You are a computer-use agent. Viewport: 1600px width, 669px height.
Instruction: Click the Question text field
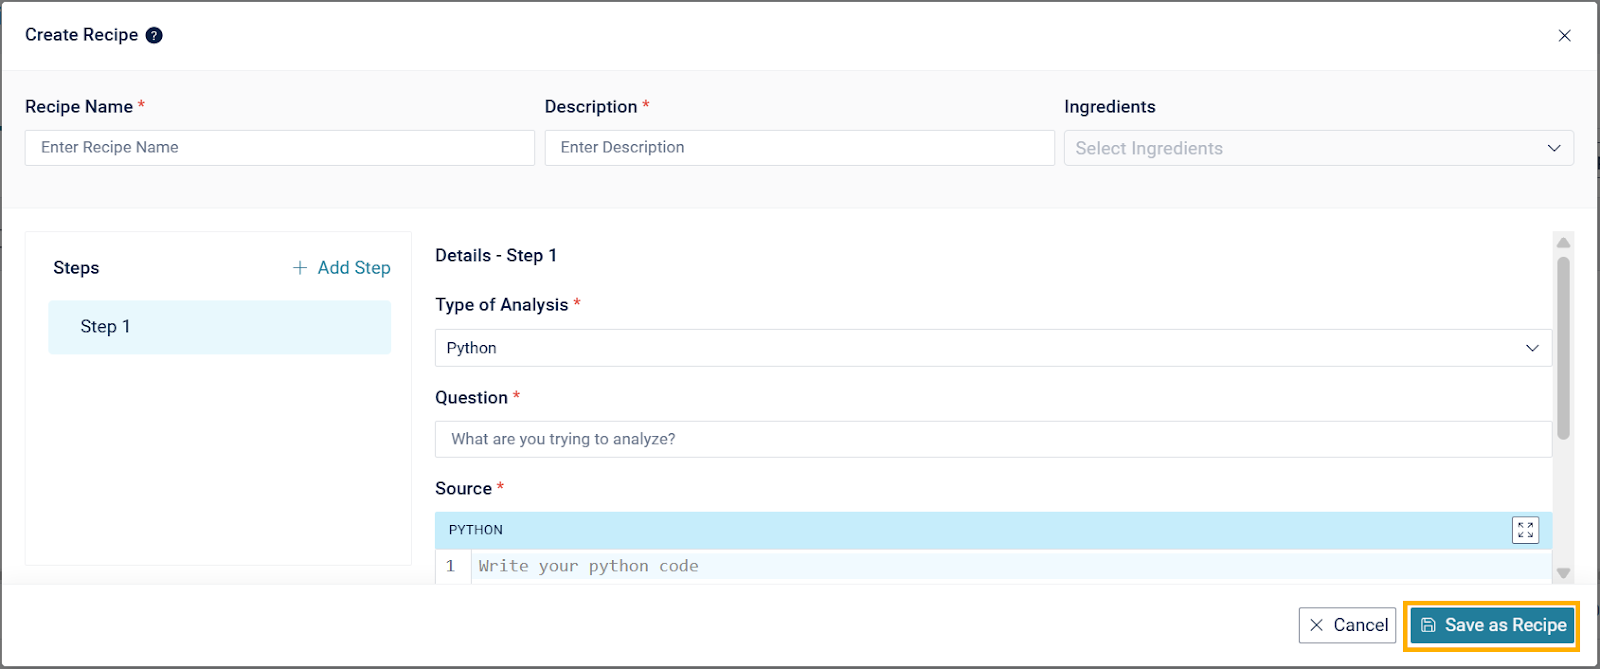[992, 439]
